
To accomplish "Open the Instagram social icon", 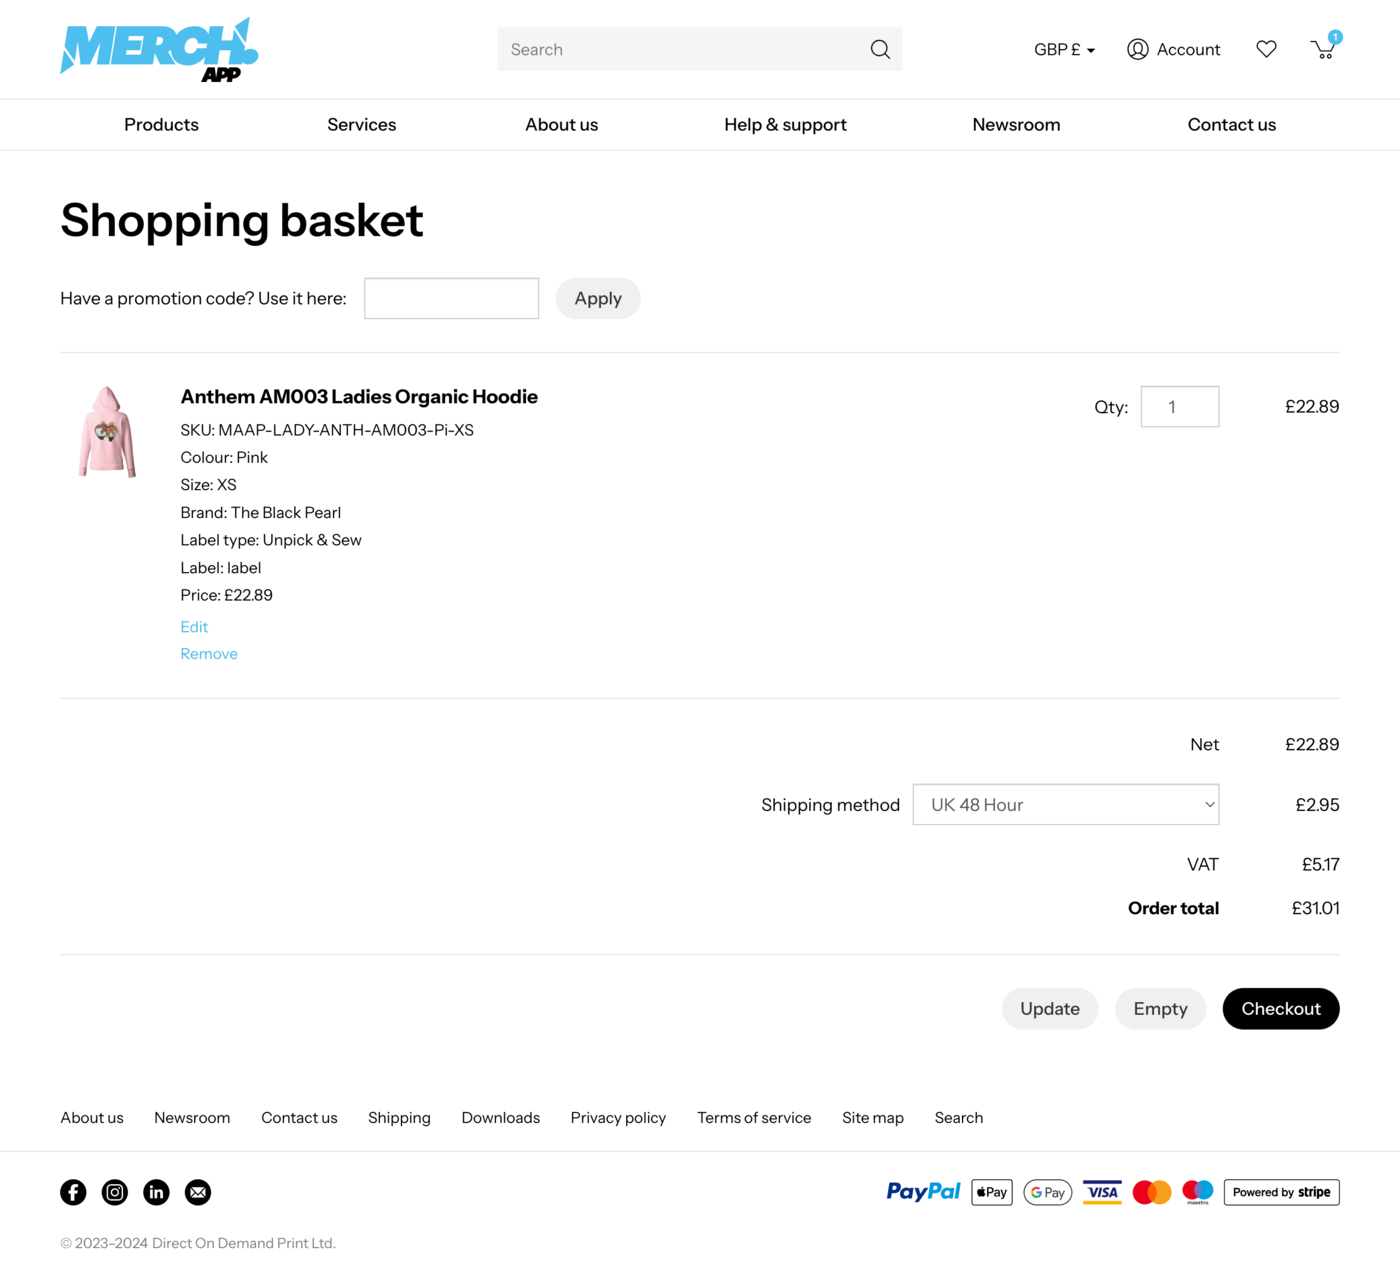I will point(115,1192).
